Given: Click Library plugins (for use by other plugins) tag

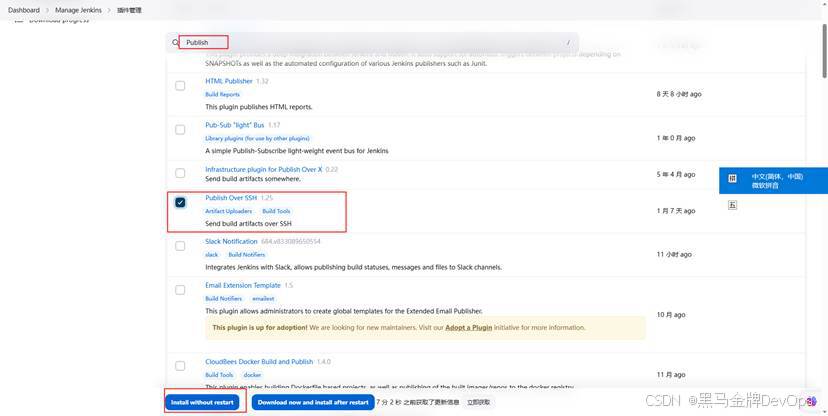Looking at the screenshot, I should click(x=257, y=138).
